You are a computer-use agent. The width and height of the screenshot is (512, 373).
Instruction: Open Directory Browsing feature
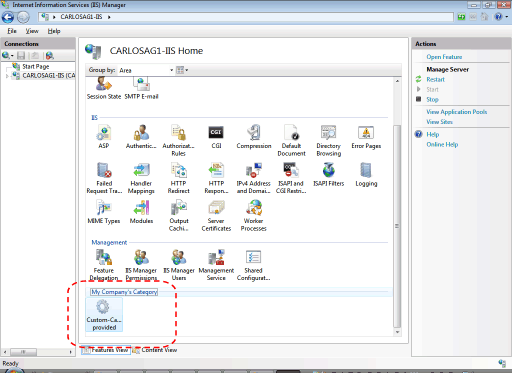click(x=329, y=141)
